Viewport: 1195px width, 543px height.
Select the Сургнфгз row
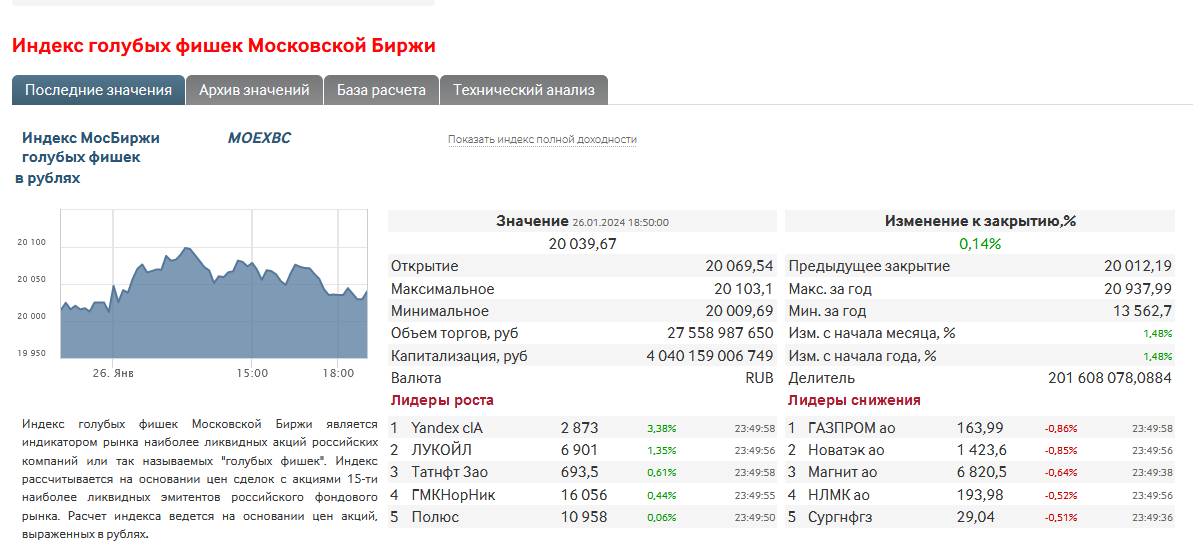[x=980, y=517]
